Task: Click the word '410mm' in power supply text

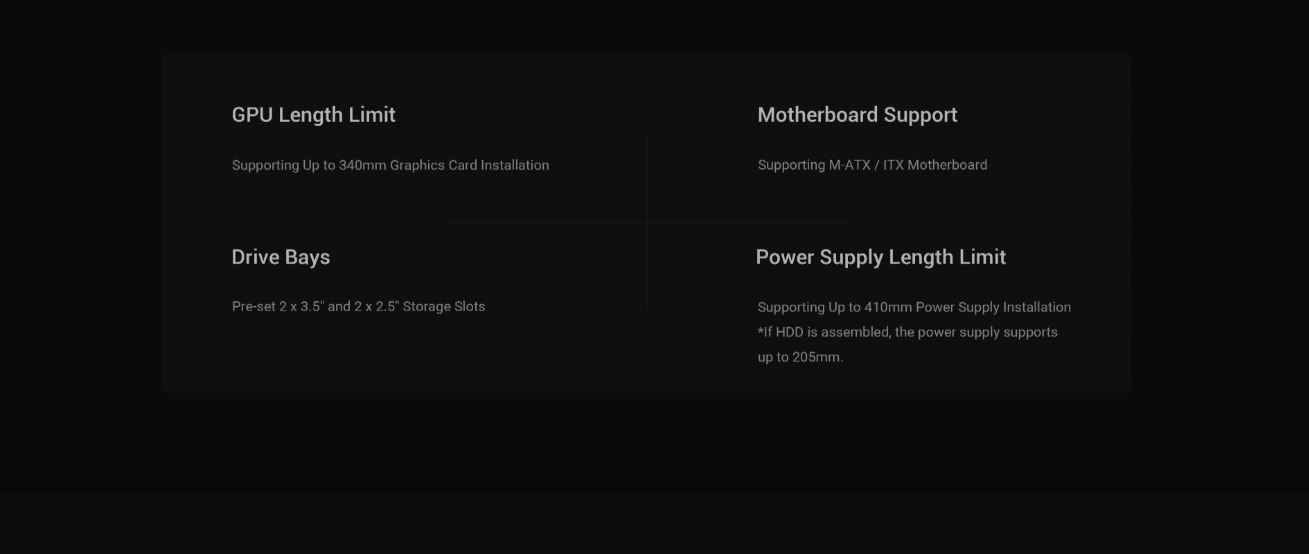Action: (888, 307)
